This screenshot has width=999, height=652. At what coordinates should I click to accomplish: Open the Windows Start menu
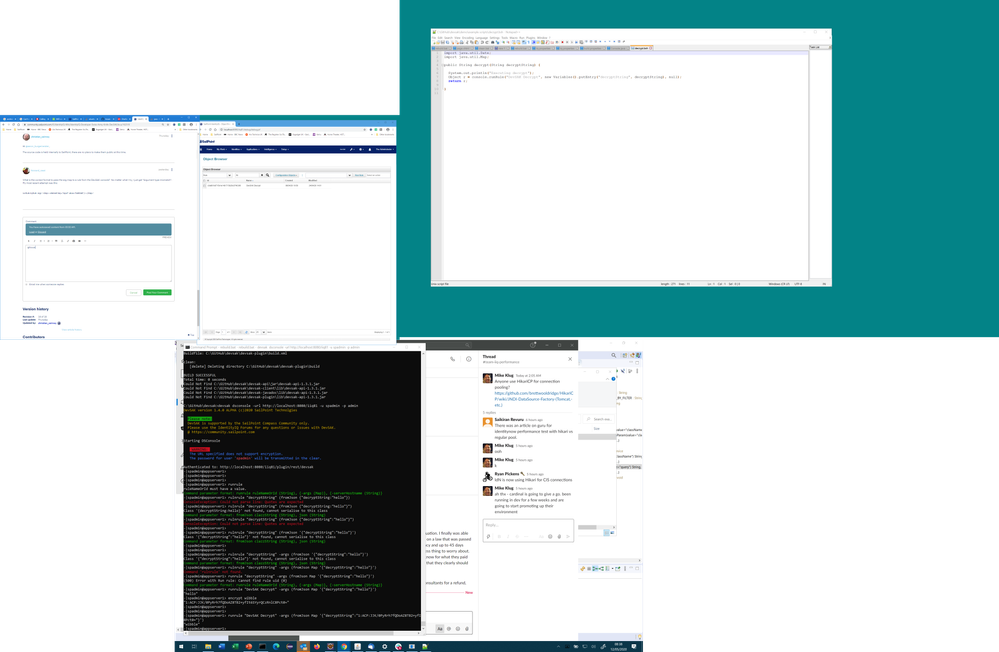click(183, 646)
